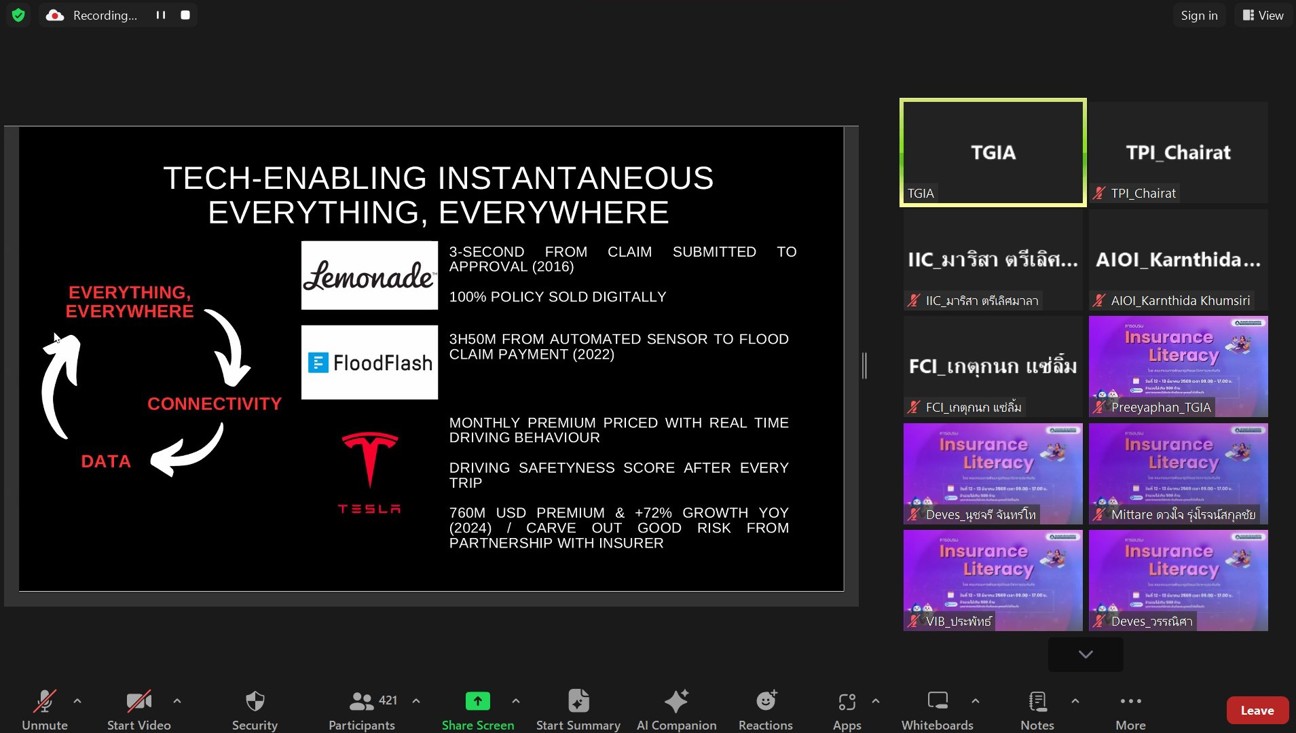Select the TGIA participant tile
The image size is (1296, 733).
(x=993, y=152)
